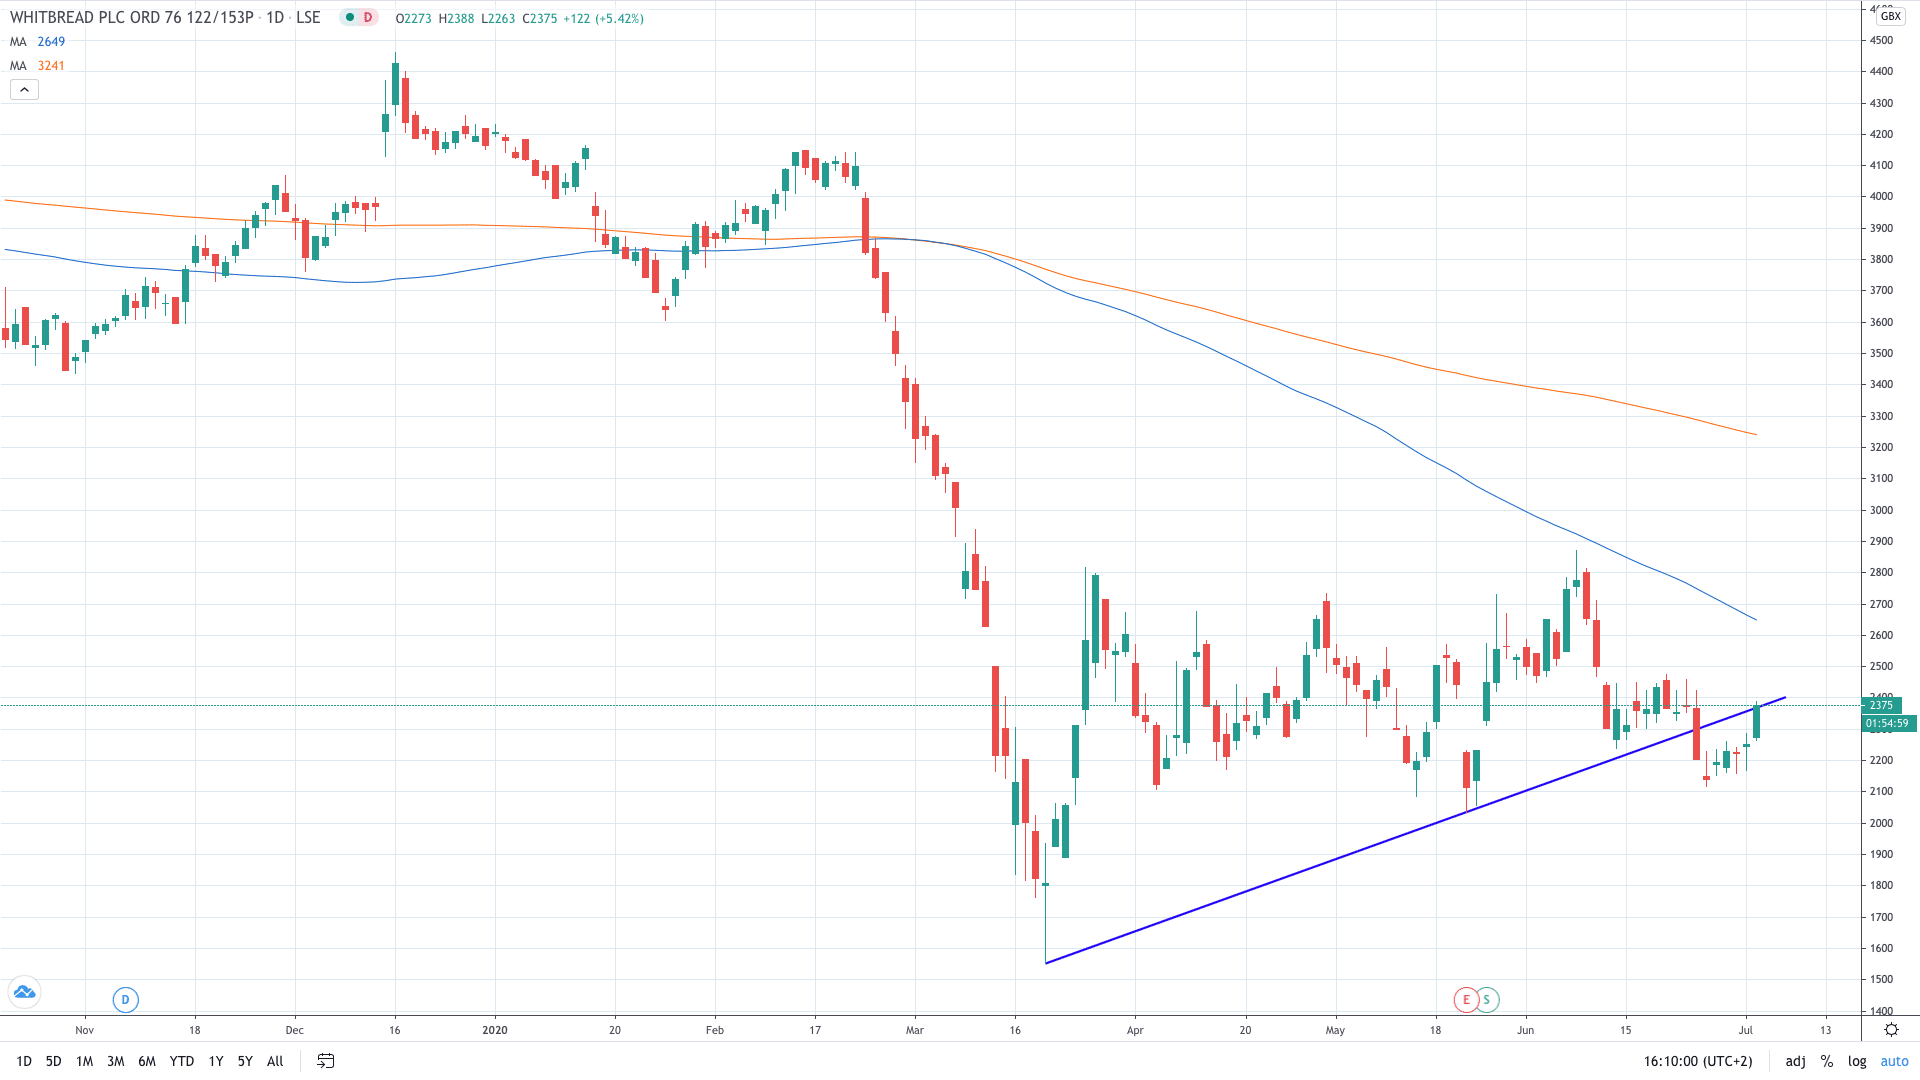Open timezone menu showing UTC+2
Screen dimensions: 1920x1080
1697,1061
